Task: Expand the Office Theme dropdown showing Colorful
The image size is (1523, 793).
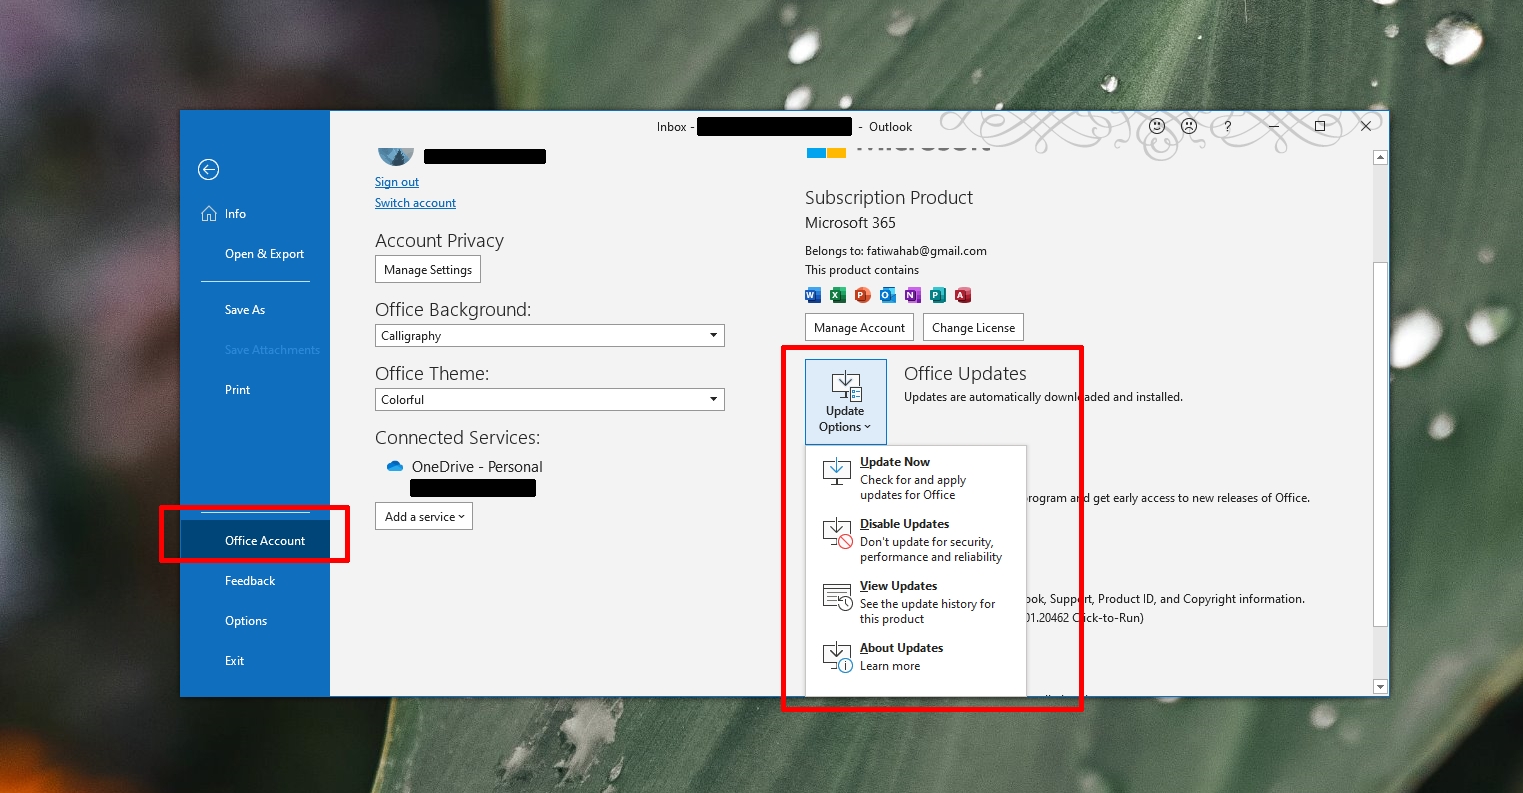Action: [x=713, y=399]
